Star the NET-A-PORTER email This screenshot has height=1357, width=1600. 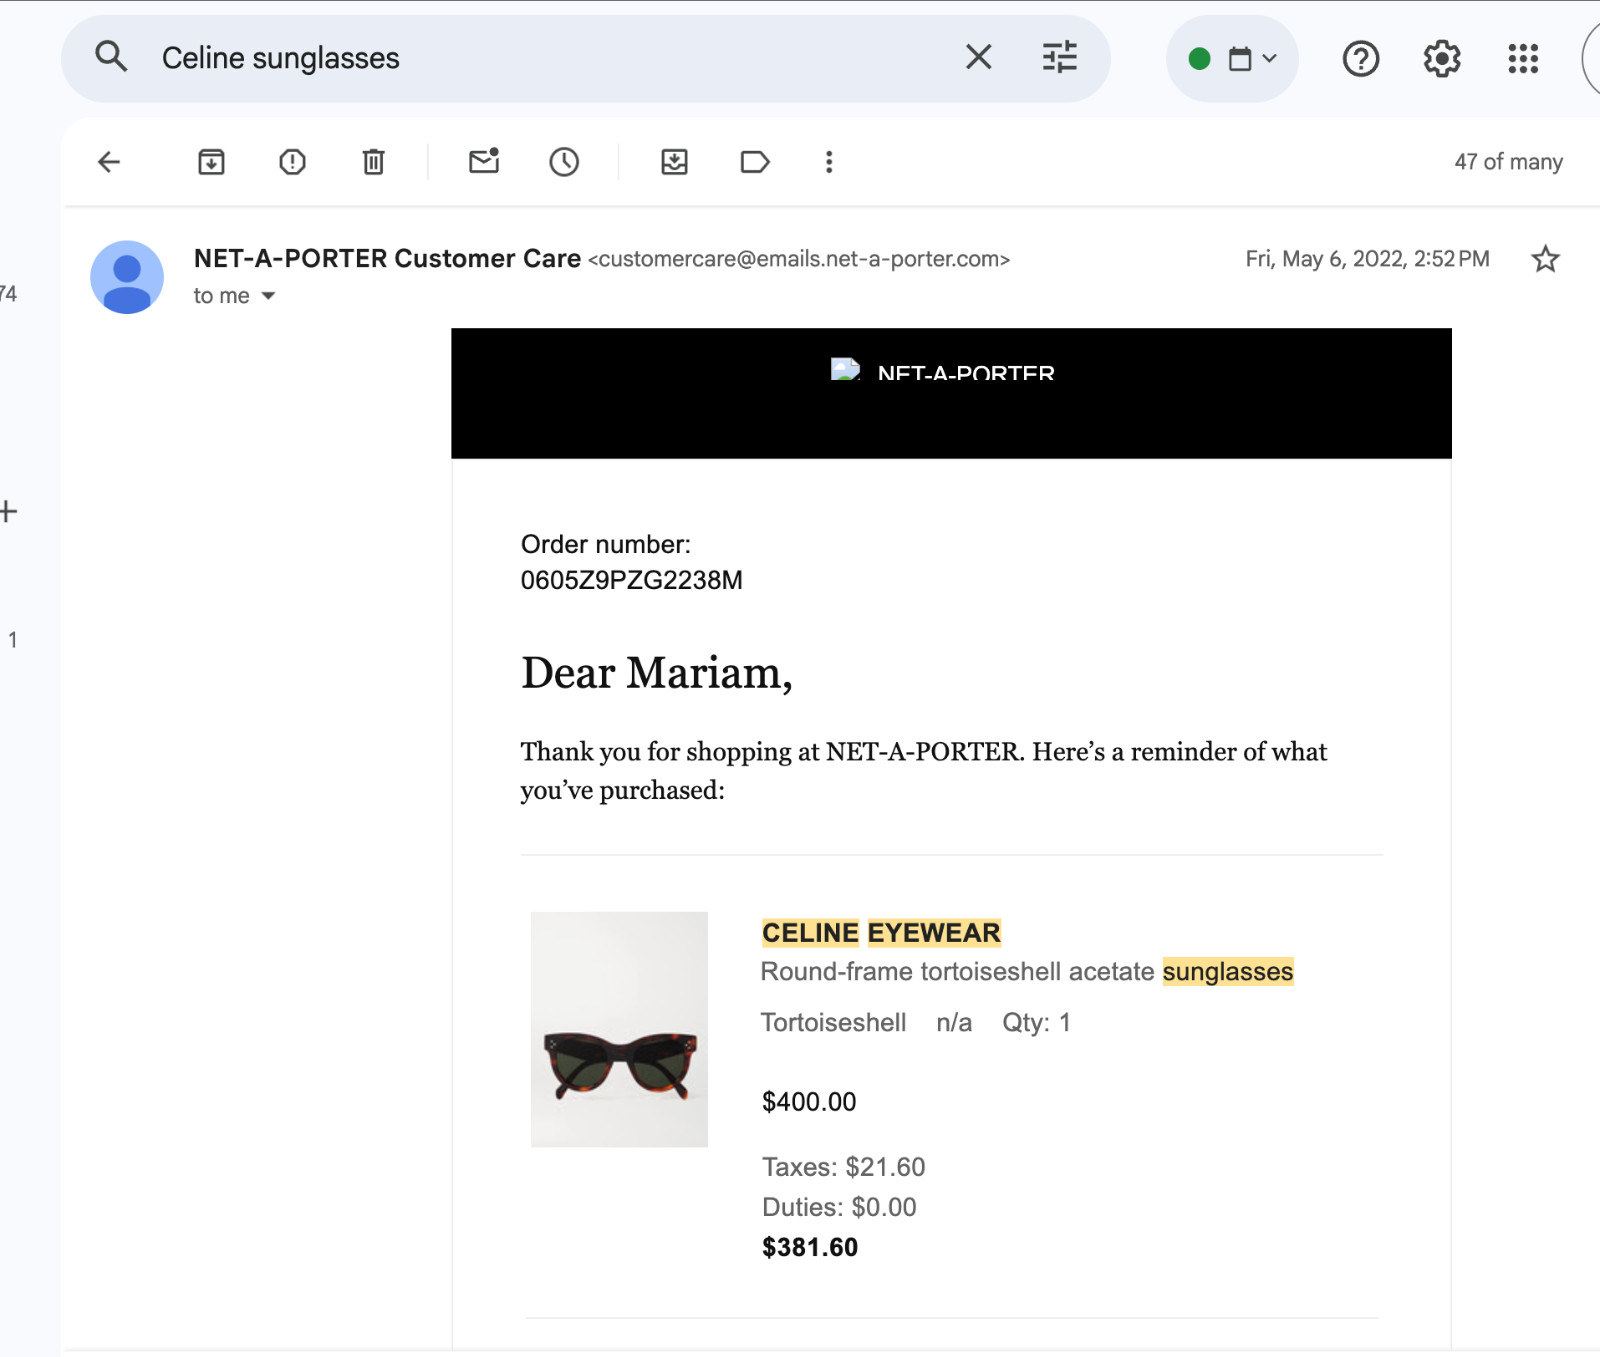1545,259
